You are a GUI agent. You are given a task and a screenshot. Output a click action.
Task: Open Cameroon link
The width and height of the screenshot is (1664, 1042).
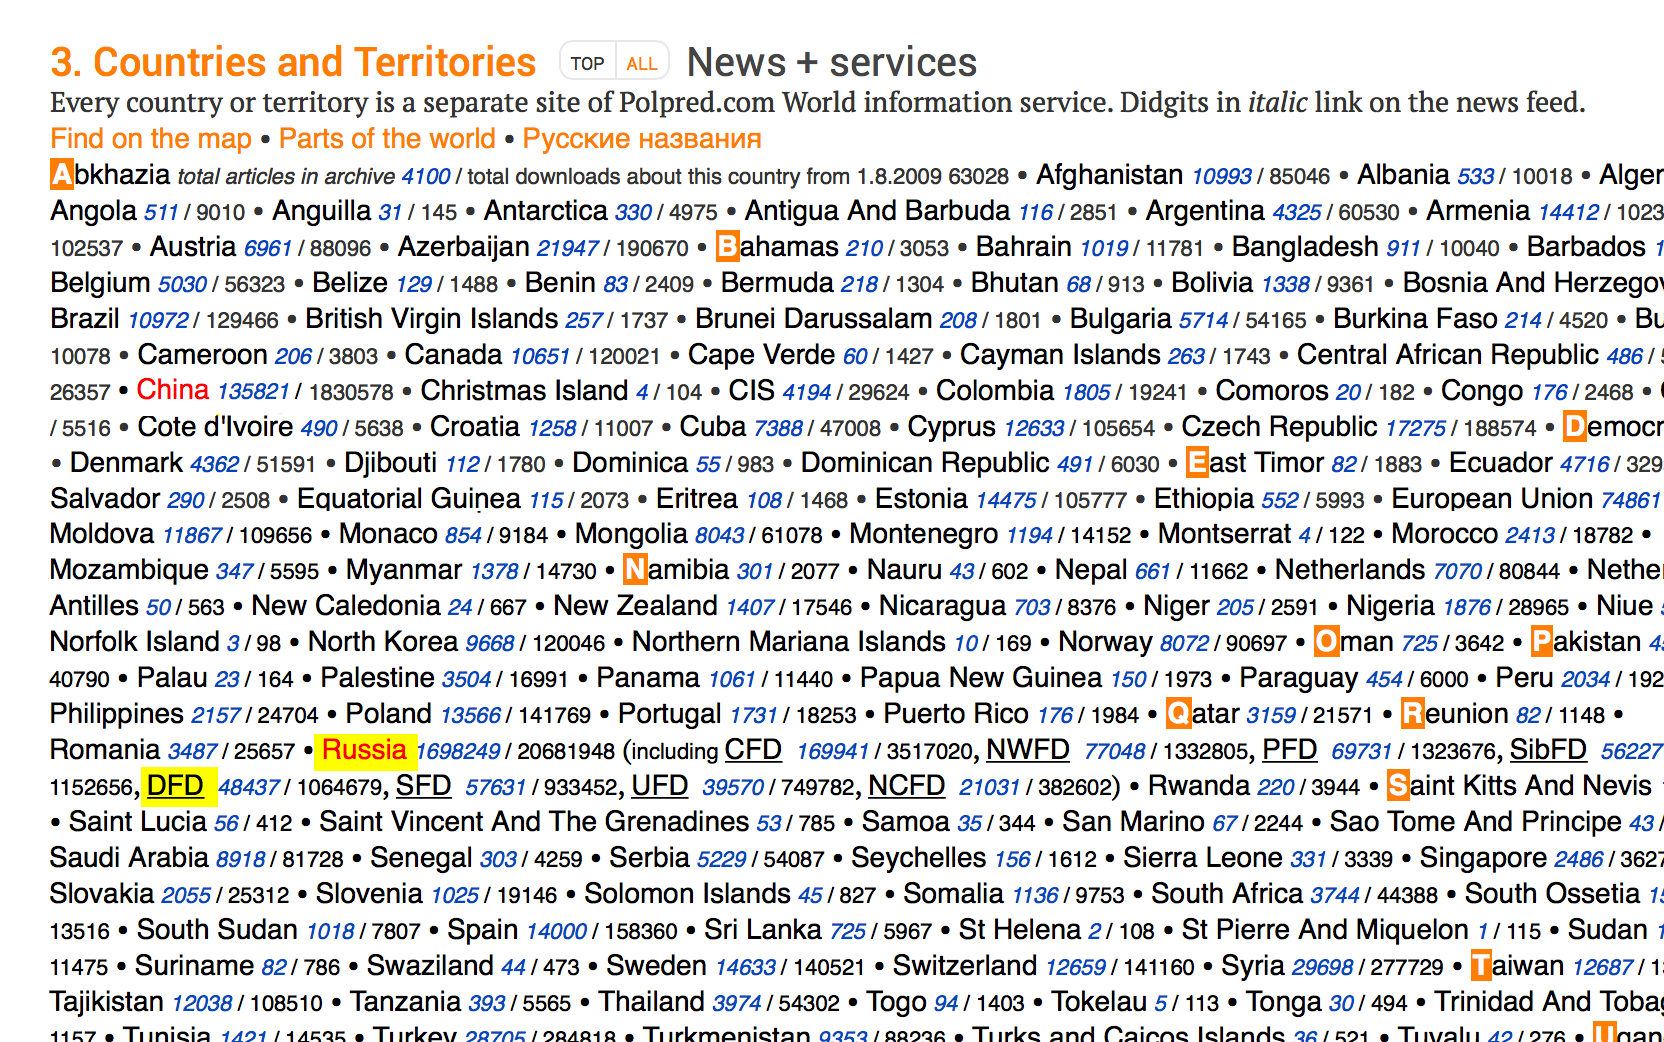pos(202,355)
